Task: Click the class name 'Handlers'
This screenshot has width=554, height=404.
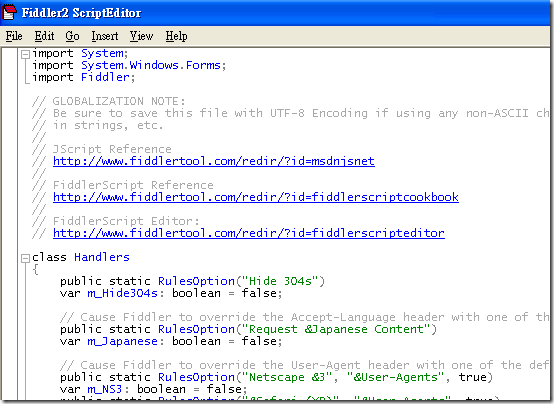Action: (102, 257)
